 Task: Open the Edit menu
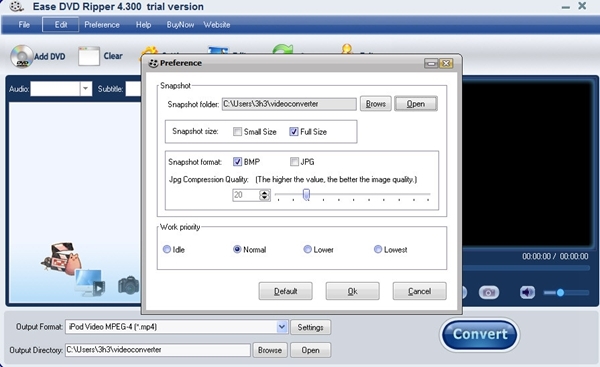tap(60, 24)
